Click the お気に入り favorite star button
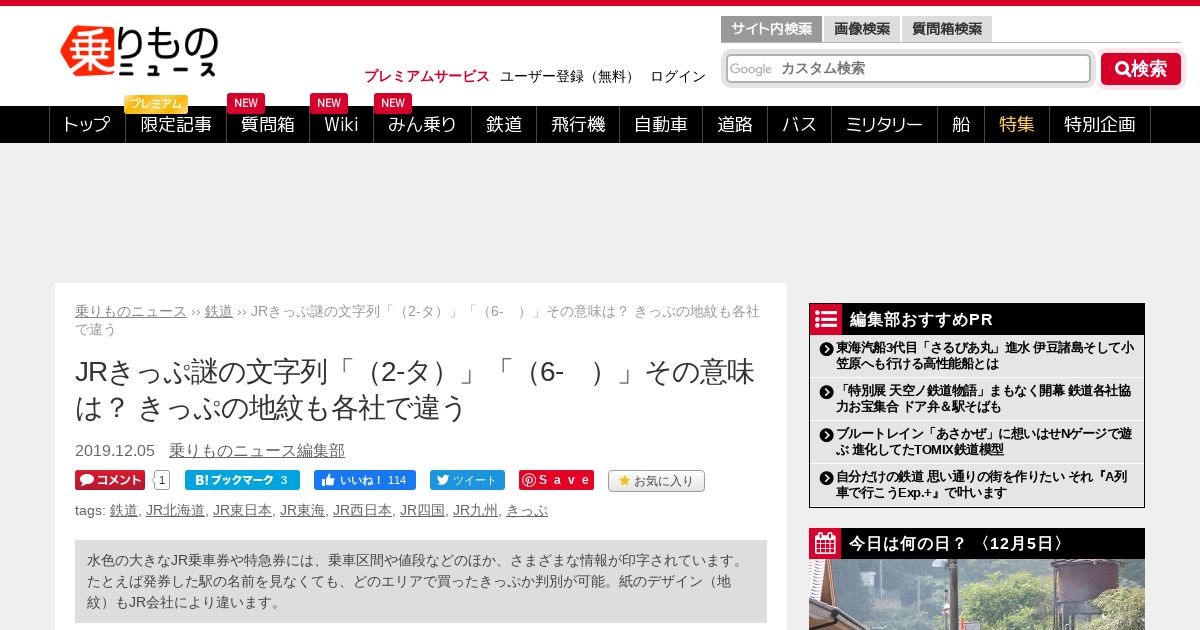 point(656,481)
